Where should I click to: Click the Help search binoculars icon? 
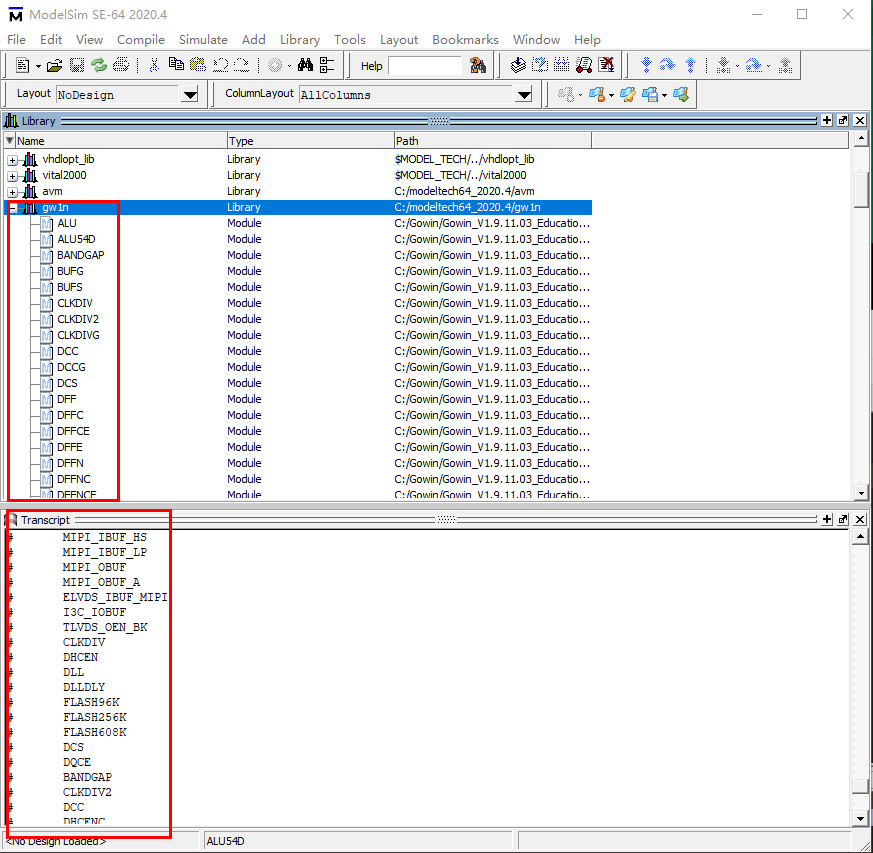pos(478,66)
